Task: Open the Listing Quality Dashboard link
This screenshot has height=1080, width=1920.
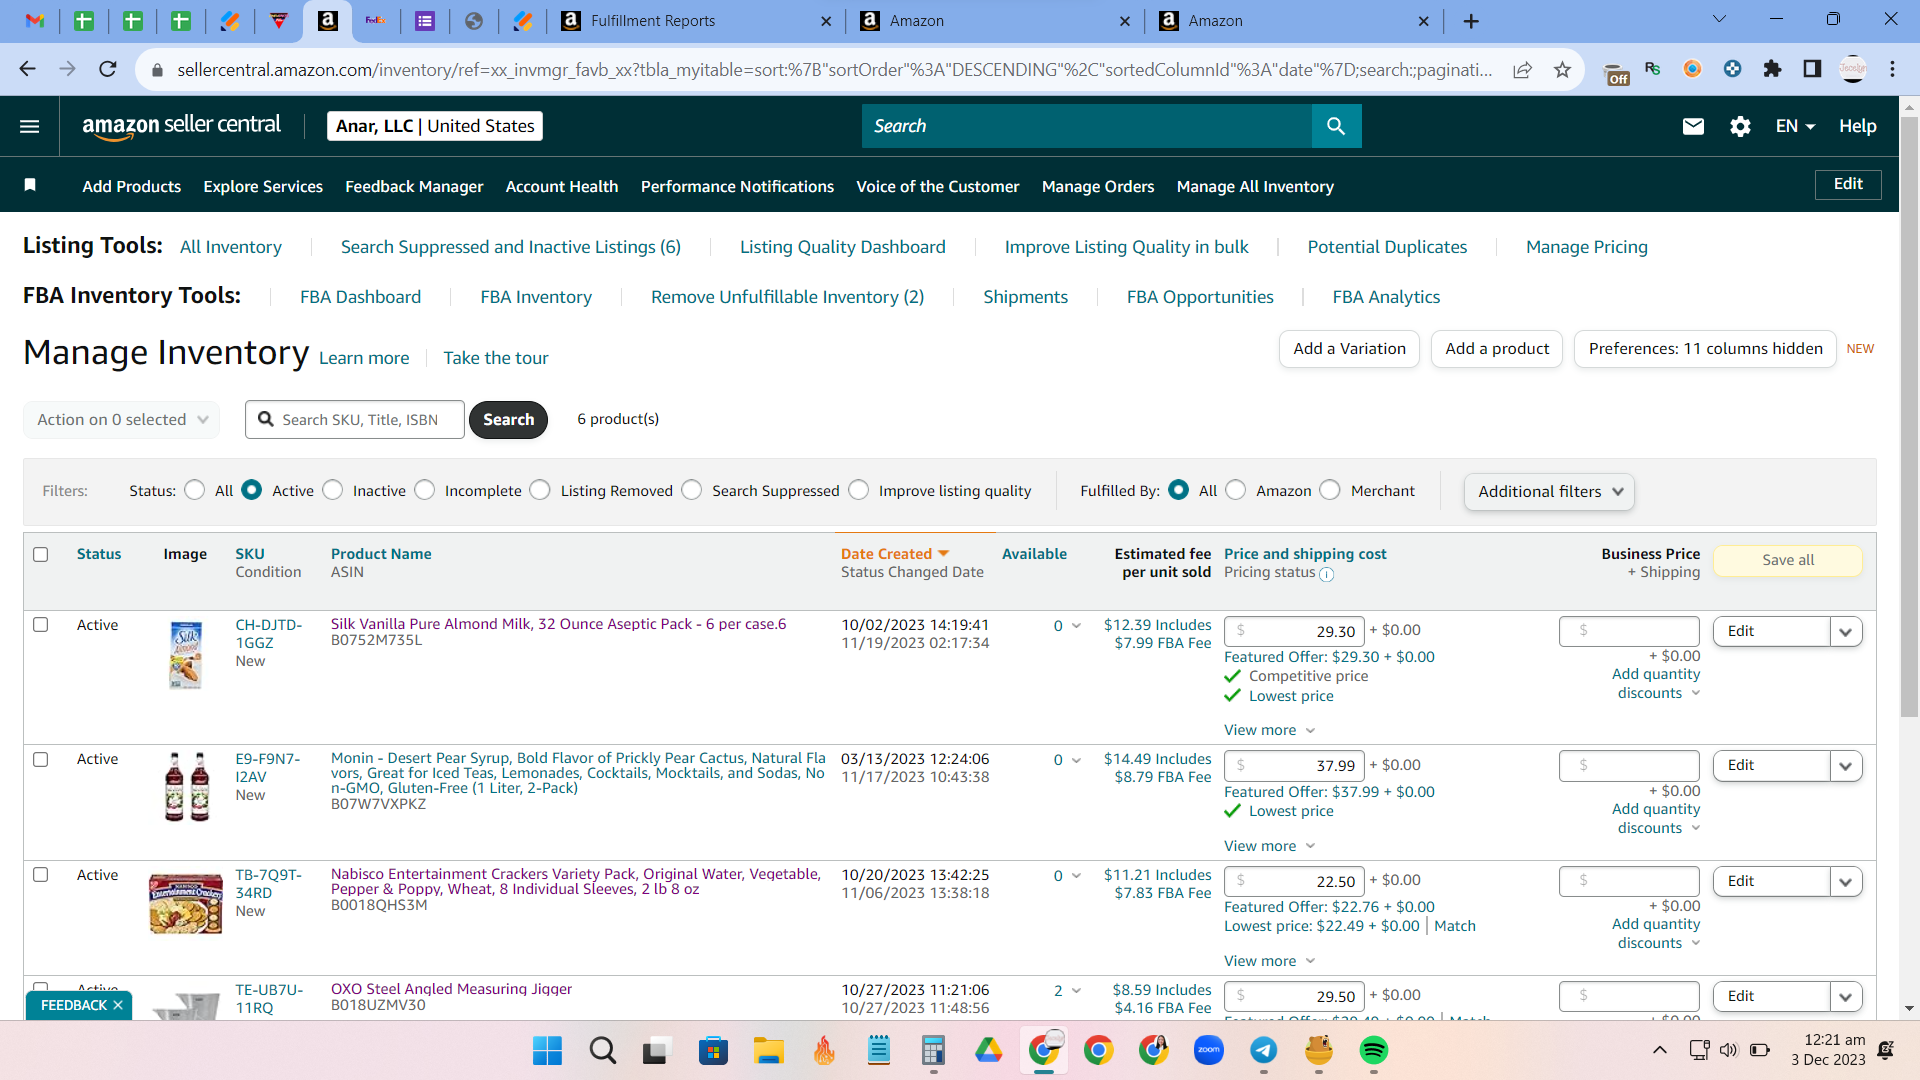Action: click(842, 247)
